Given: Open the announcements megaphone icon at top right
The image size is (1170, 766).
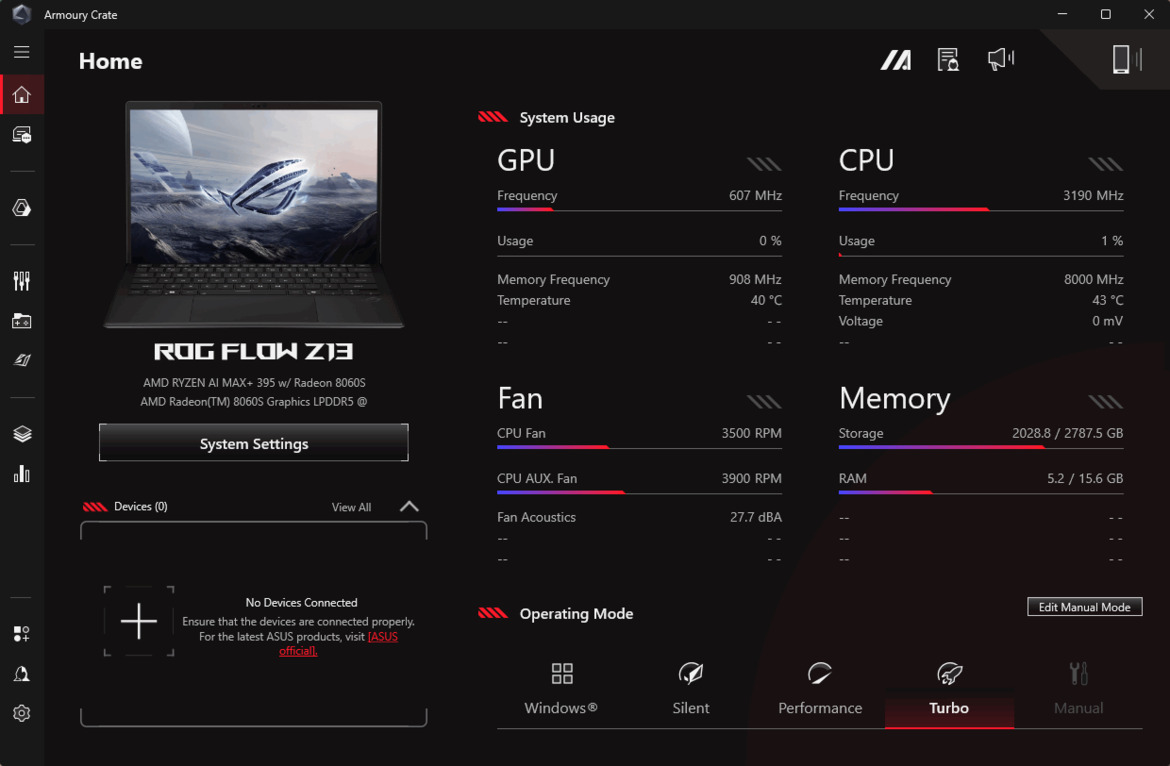Looking at the screenshot, I should click(x=1000, y=59).
